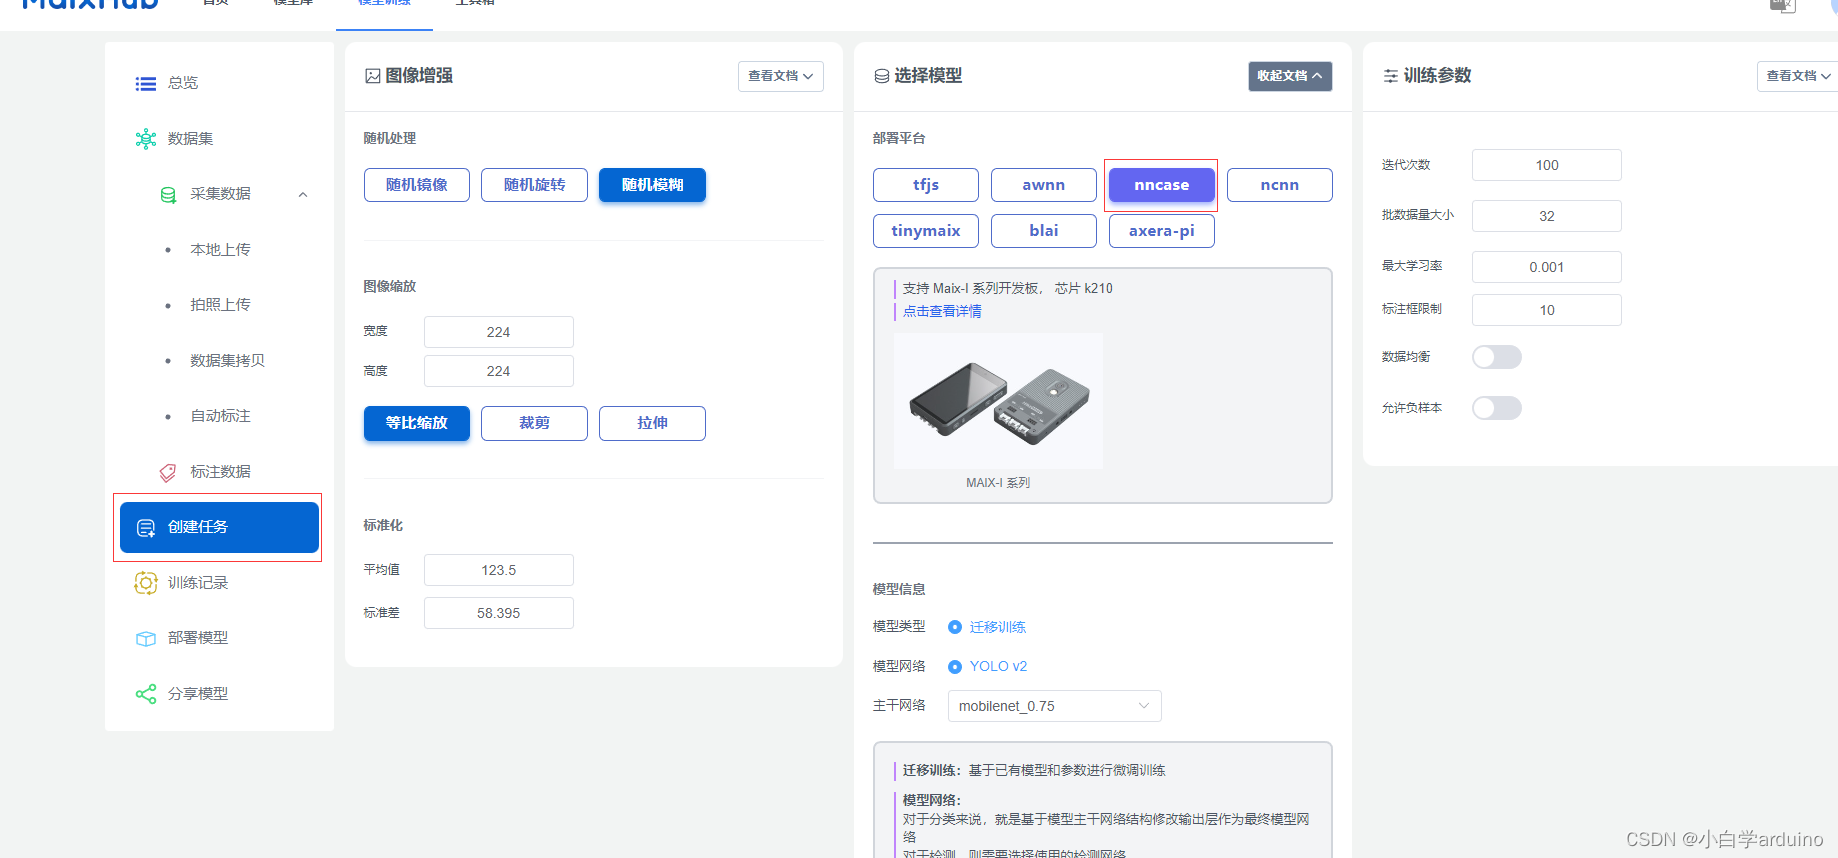
Task: Click the 训练参数 sliders icon
Action: [1391, 76]
